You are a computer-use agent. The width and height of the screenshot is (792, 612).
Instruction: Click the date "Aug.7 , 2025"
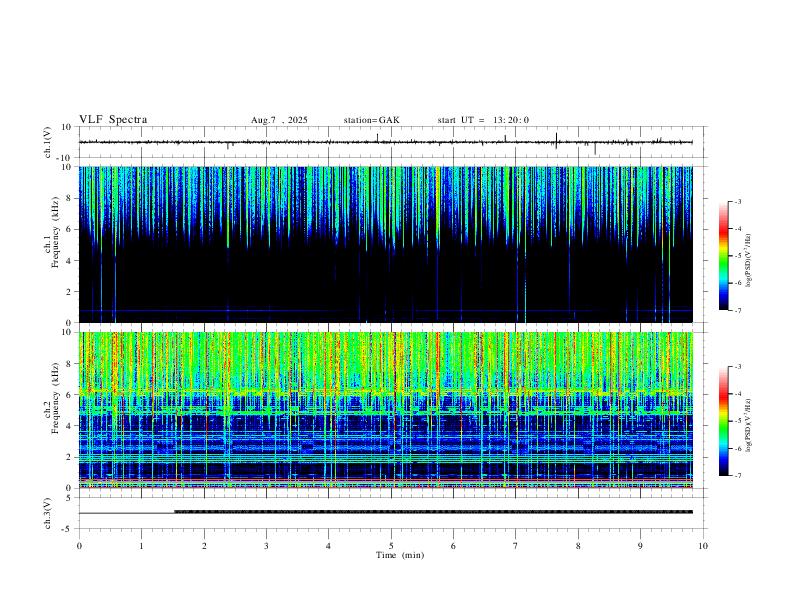point(279,120)
